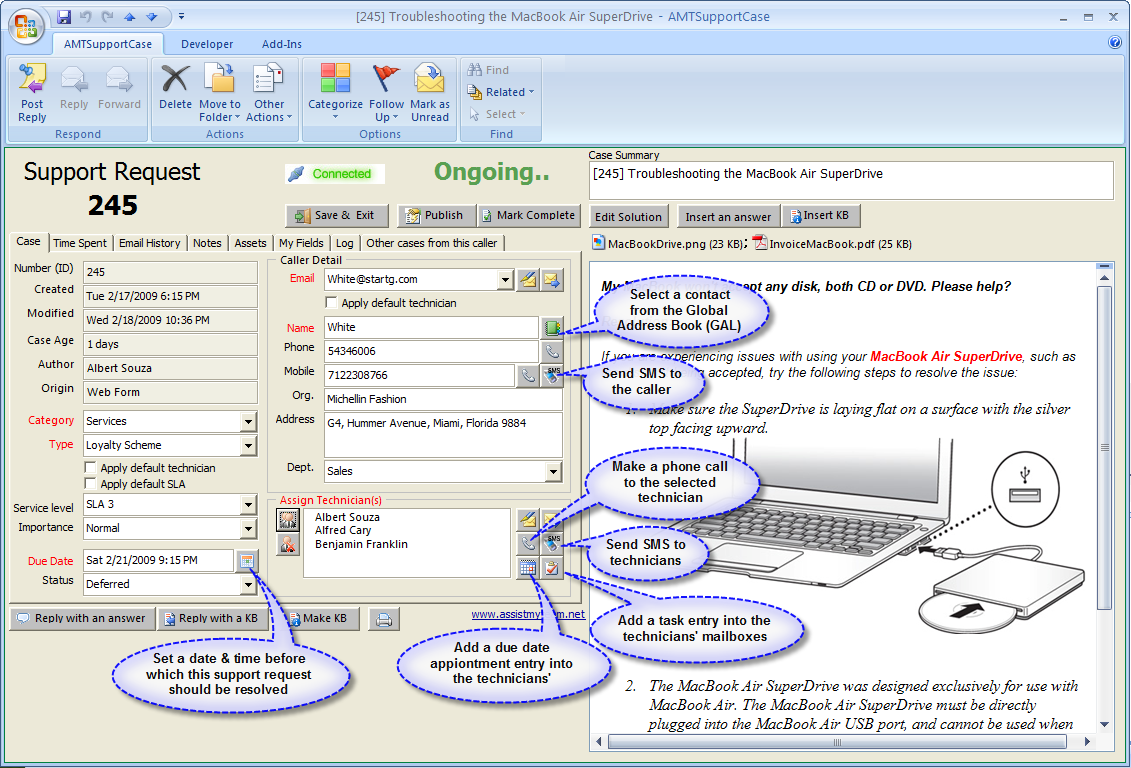Screen dimensions: 1131x768
Task: Click the Edit Solution button
Action: 628,216
